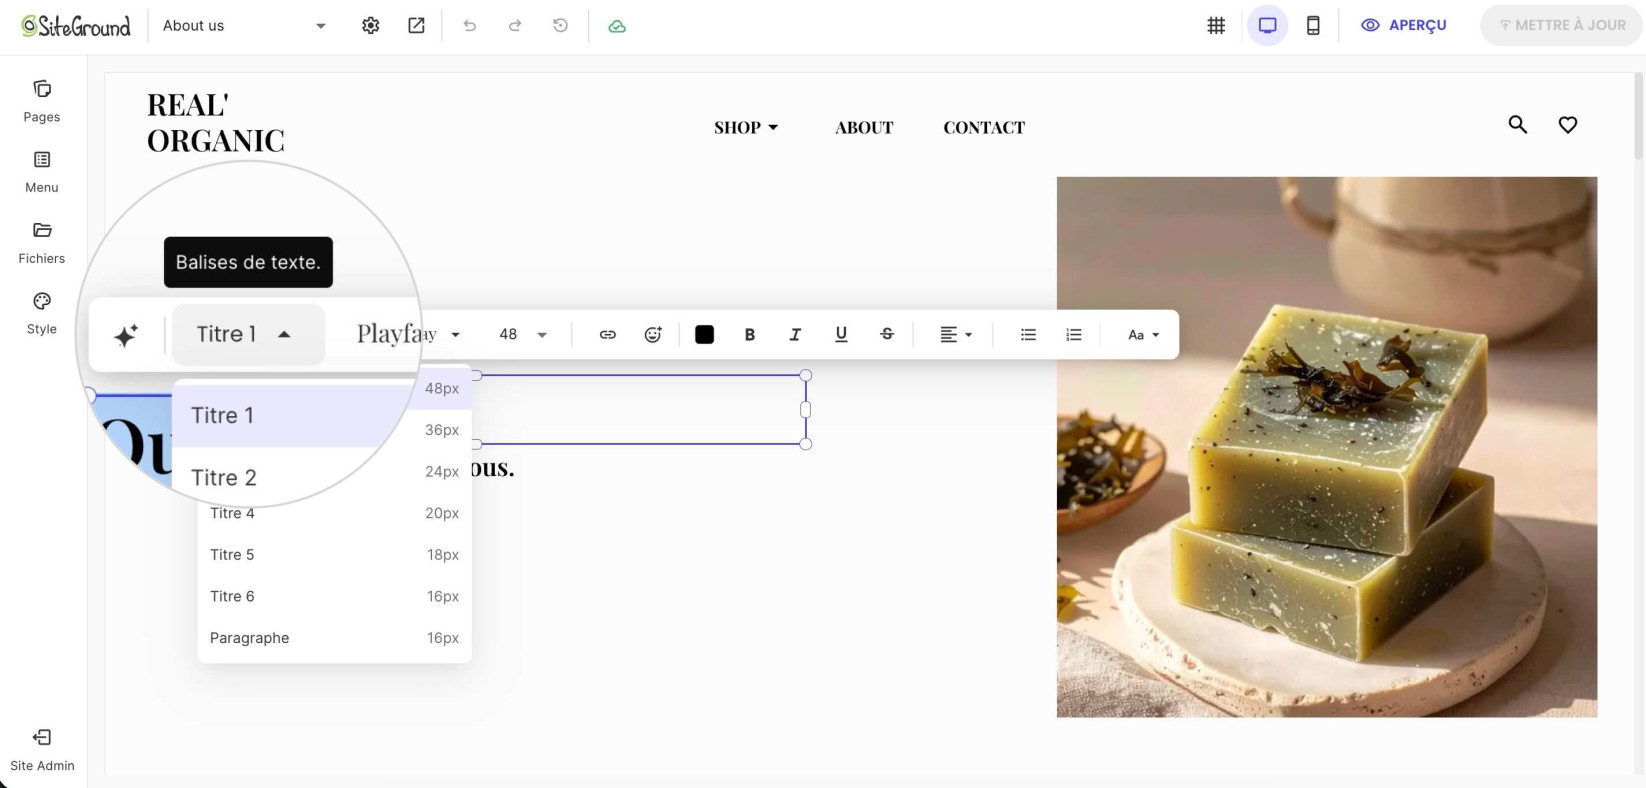
Task: Go to Site Admin
Action: [x=42, y=750]
